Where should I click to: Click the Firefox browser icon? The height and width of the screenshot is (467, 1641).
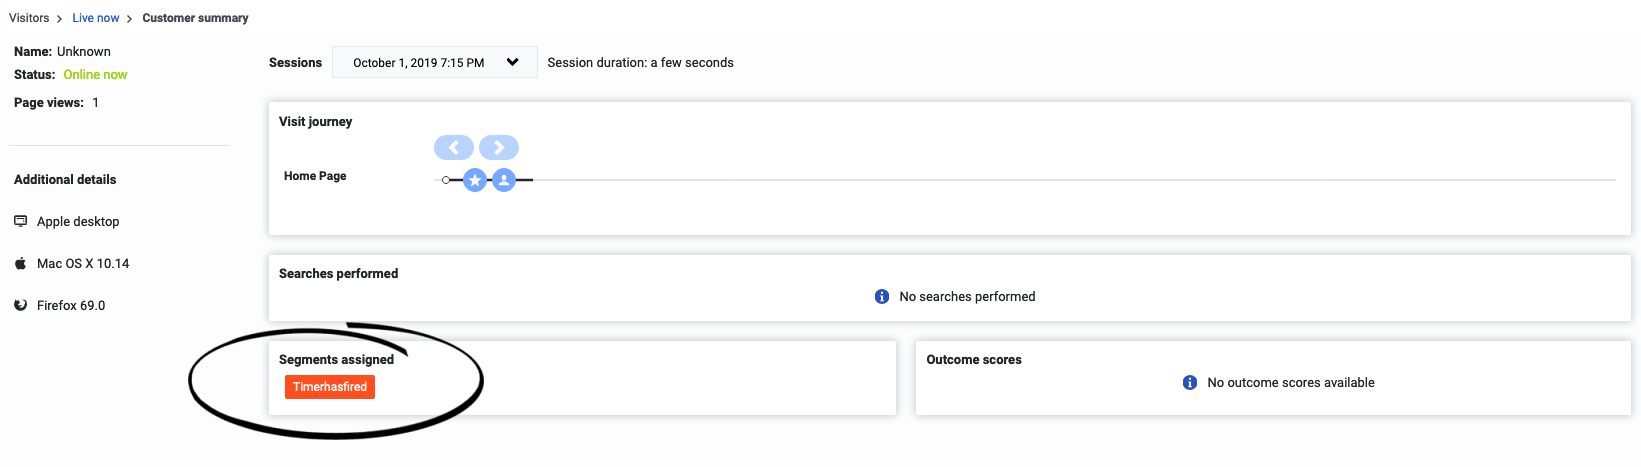[x=20, y=306]
